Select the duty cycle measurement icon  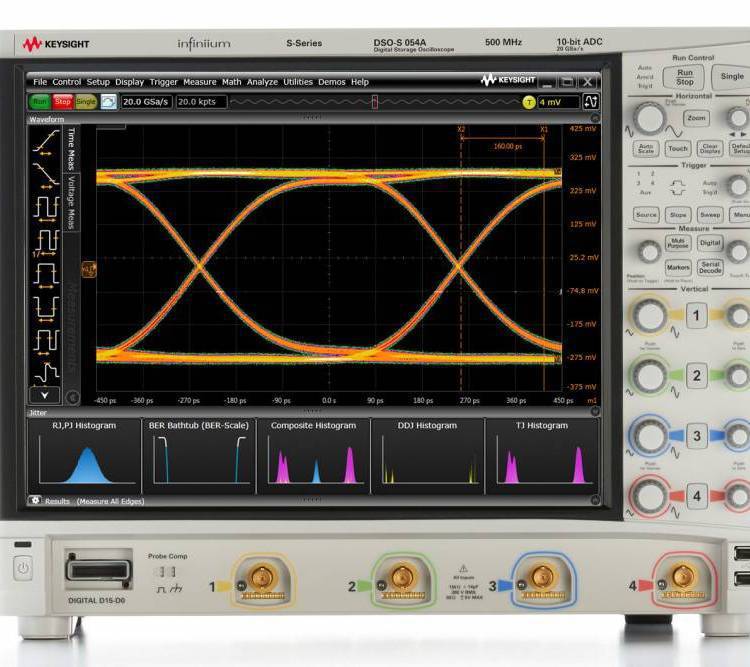pos(46,342)
